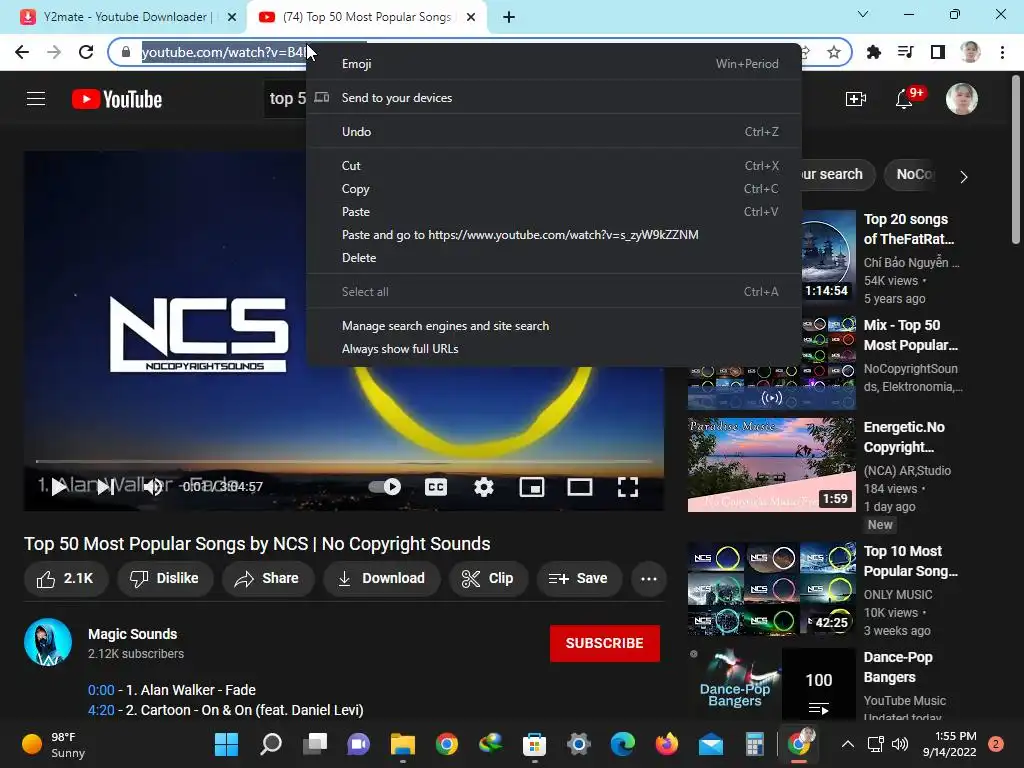Image resolution: width=1024 pixels, height=768 pixels.
Task: Select Copy in context menu
Action: click(554, 189)
